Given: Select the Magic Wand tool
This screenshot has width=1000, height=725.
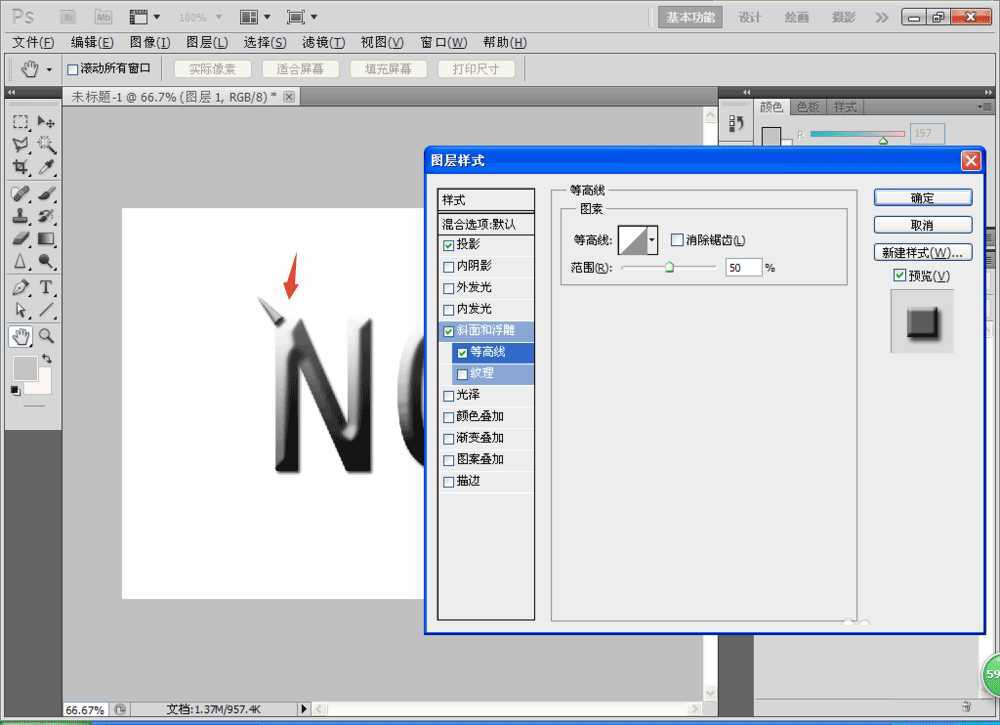Looking at the screenshot, I should pos(46,143).
